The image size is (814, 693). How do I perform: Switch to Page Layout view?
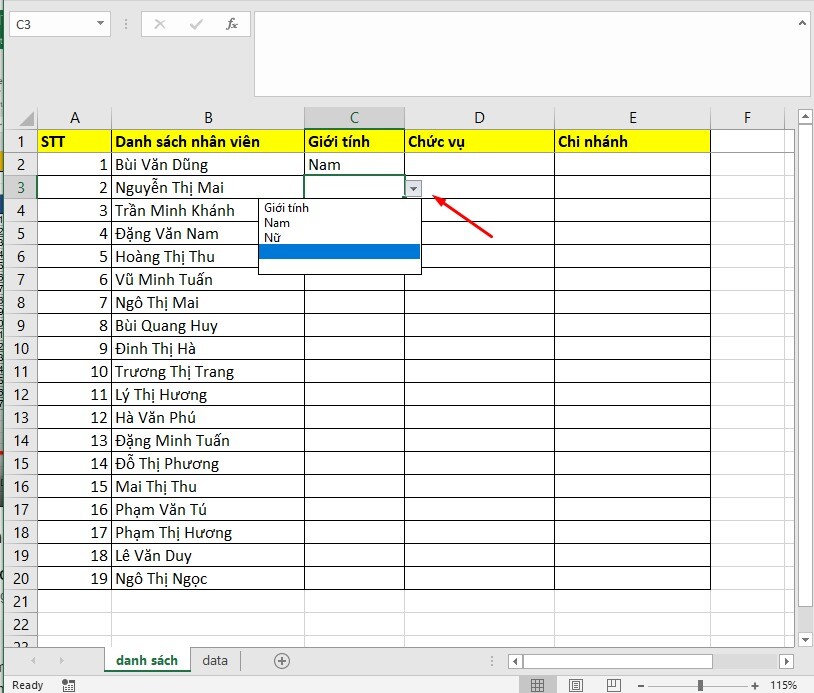[x=575, y=686]
